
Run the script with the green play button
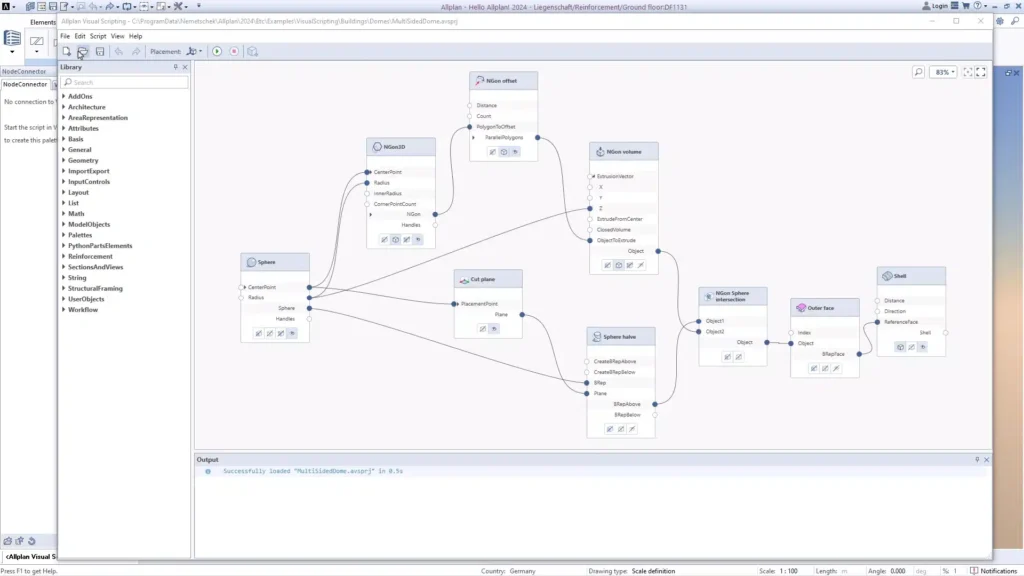pos(217,51)
